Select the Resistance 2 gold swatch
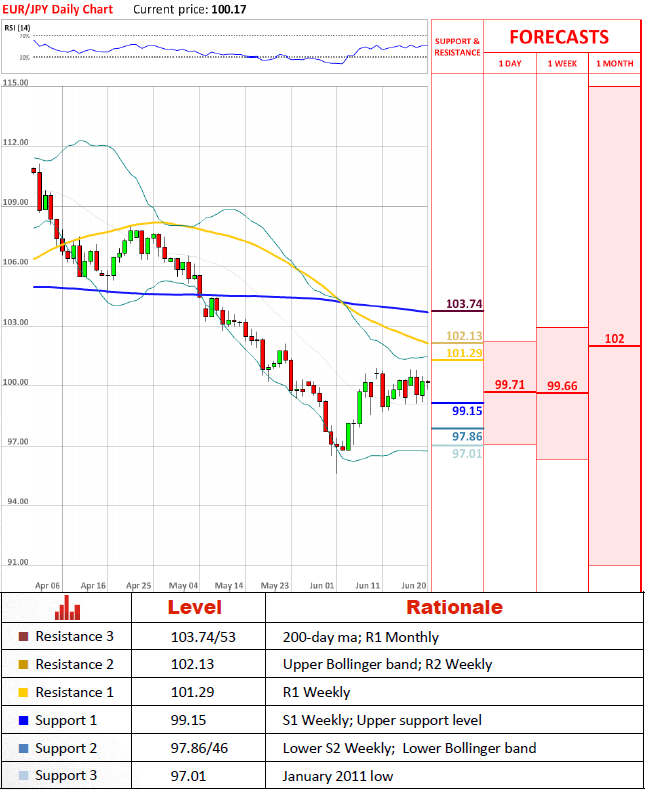645x790 pixels. (x=23, y=664)
